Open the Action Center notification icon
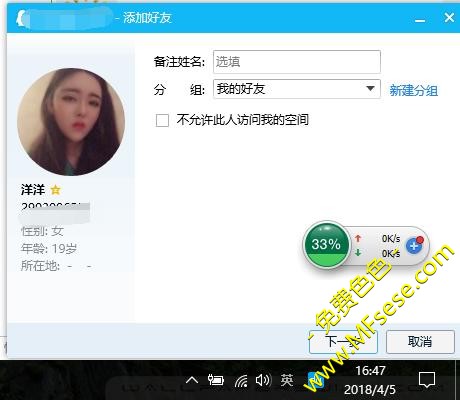 [x=427, y=380]
